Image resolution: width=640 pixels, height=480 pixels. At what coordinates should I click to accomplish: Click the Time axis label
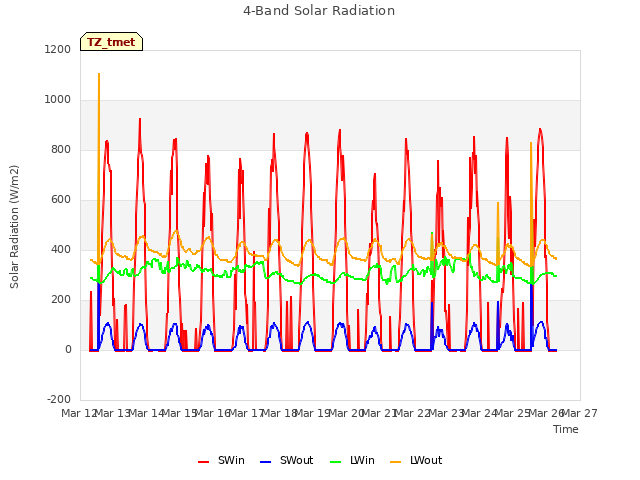tap(566, 429)
